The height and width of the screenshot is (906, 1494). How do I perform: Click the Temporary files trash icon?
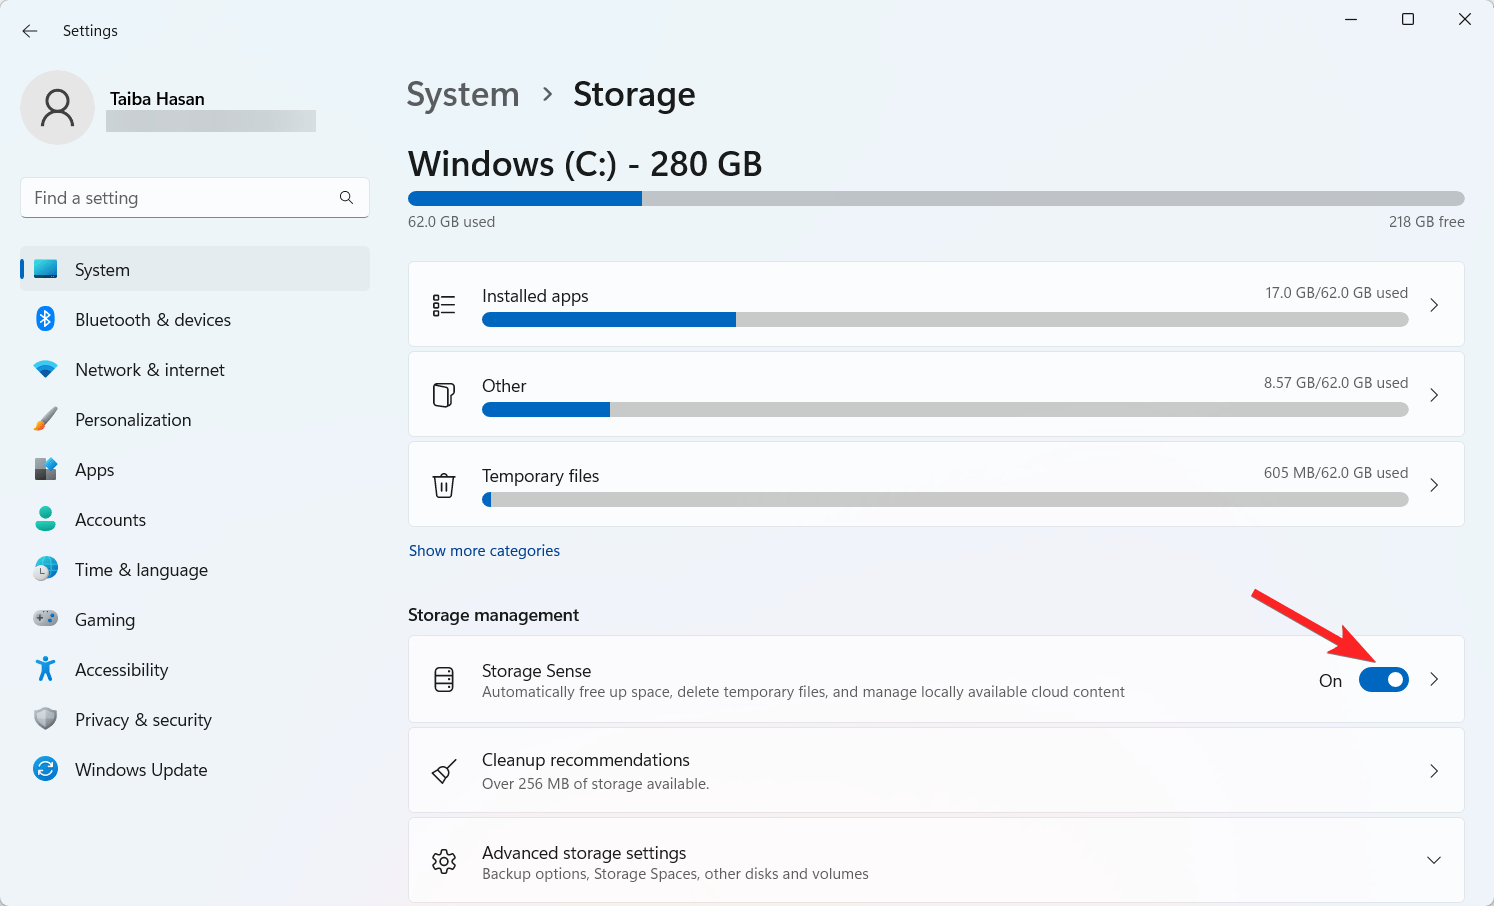click(444, 484)
